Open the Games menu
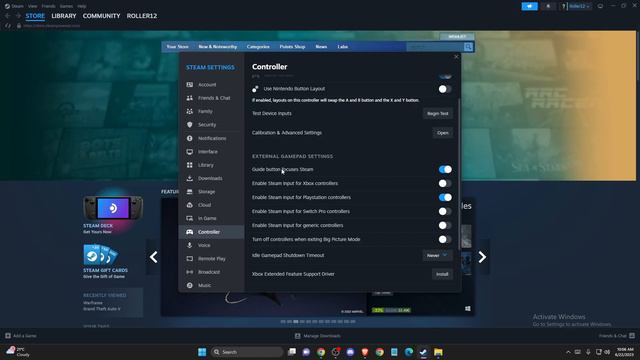Viewport: 640px width, 360px height. coord(66,6)
